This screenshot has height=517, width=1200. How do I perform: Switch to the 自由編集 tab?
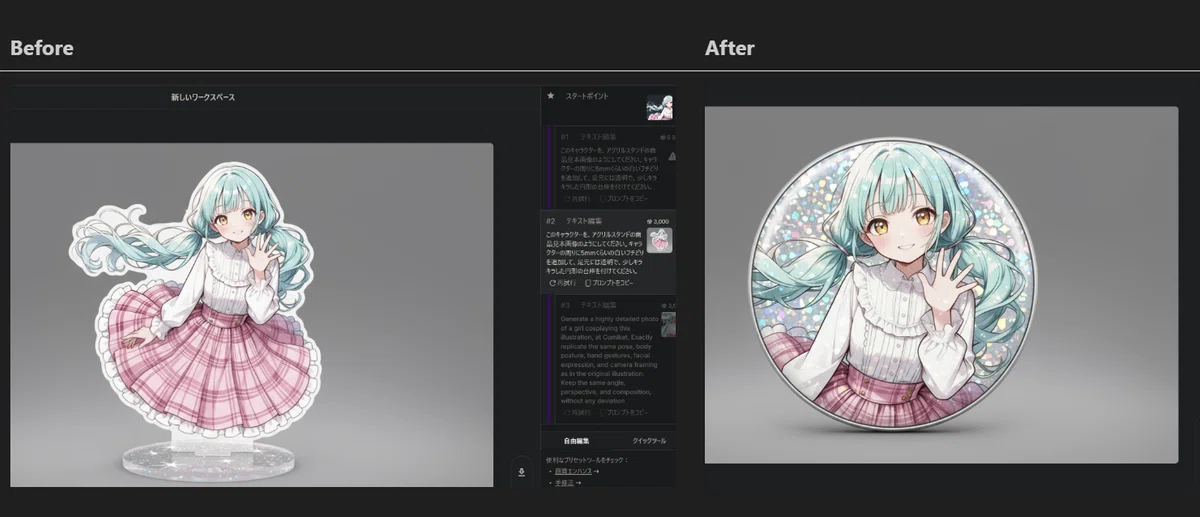(x=576, y=440)
